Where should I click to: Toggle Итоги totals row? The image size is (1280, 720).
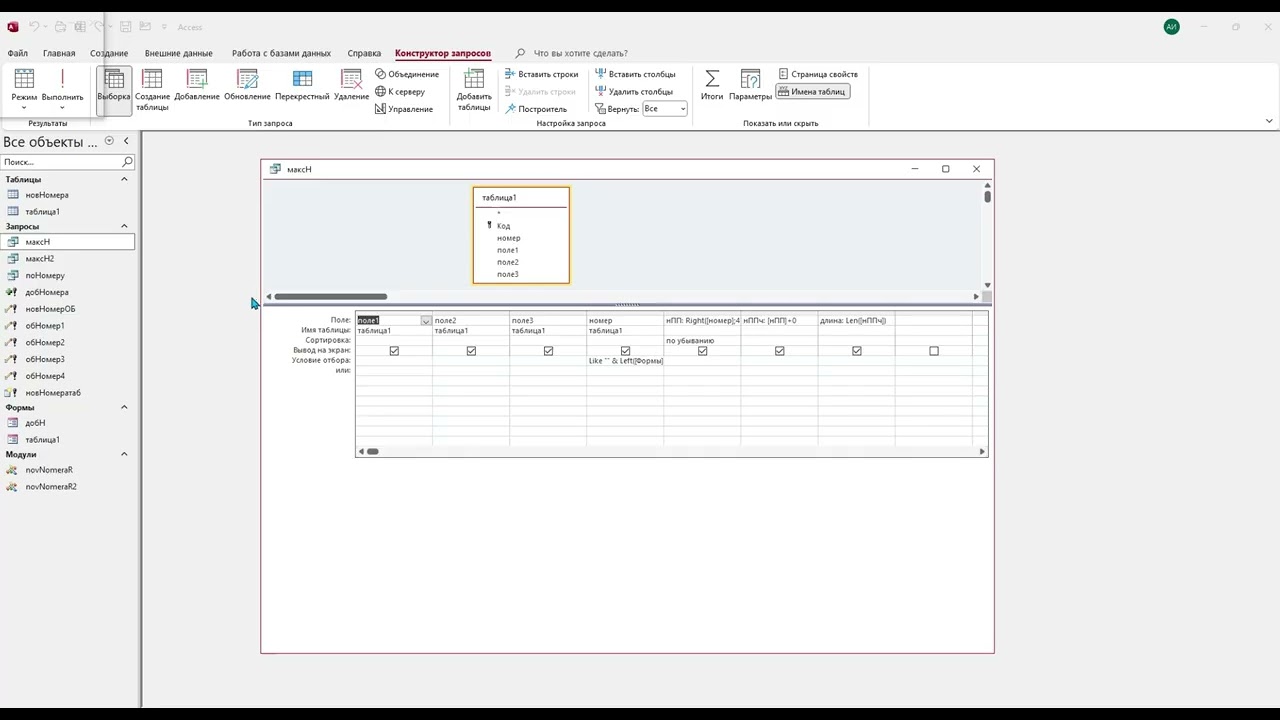pos(712,86)
